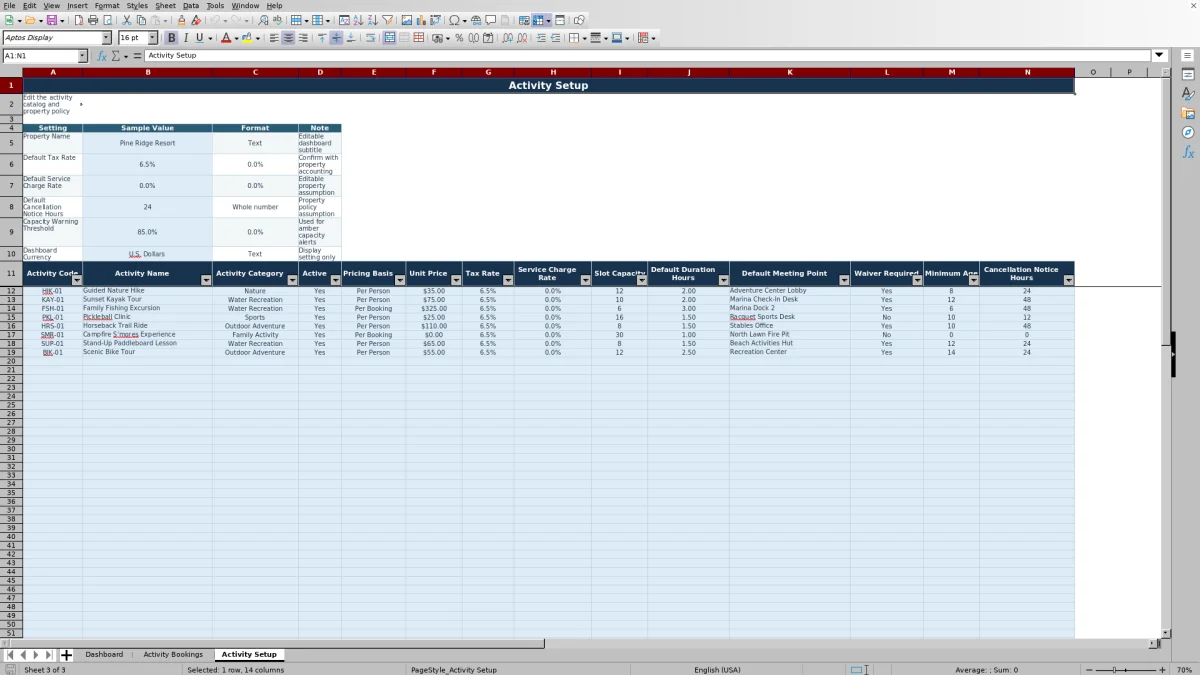Click the Increase Indent icon

tap(541, 38)
